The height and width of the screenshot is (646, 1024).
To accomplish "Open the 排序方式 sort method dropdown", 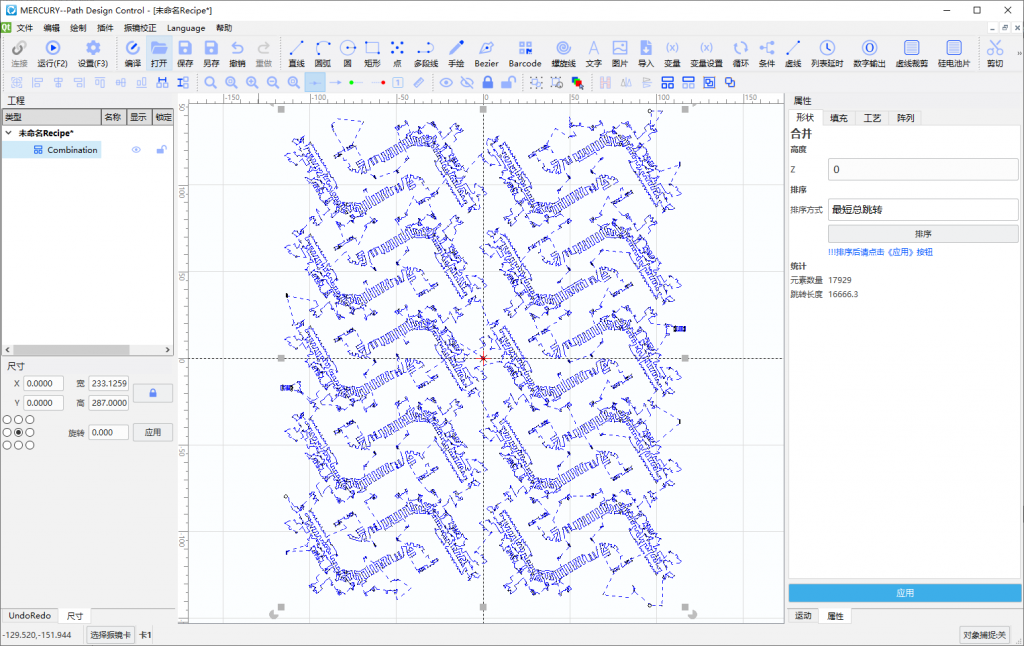I will click(x=923, y=210).
